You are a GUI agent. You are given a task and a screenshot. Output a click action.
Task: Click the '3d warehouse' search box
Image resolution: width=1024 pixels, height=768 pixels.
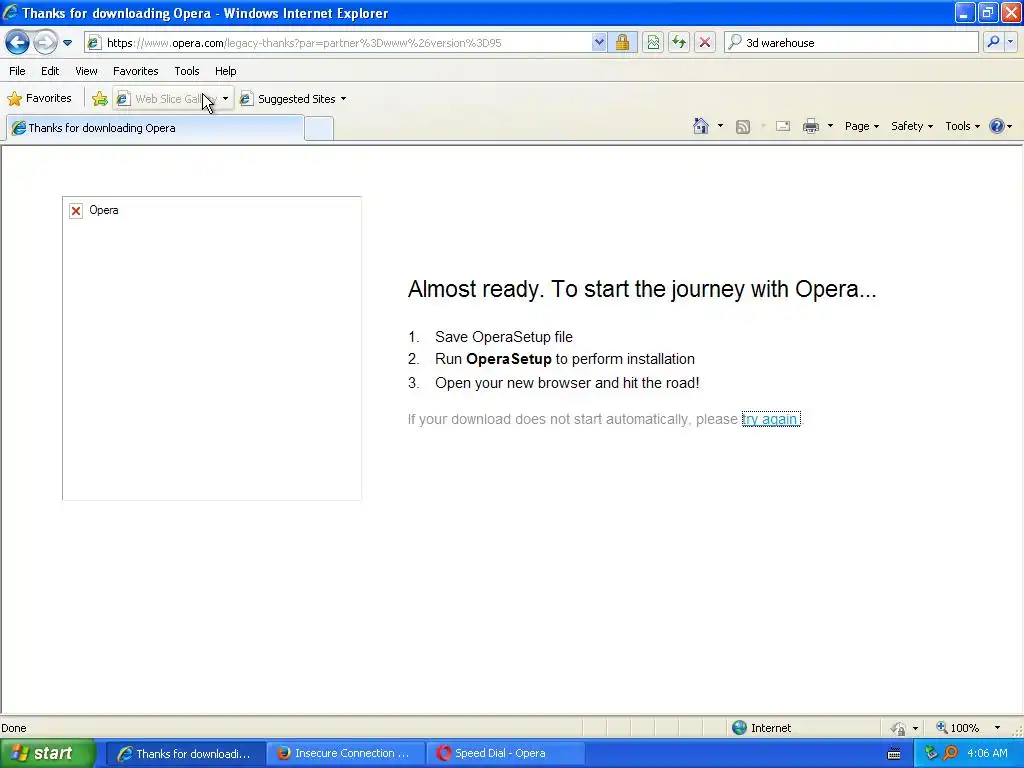click(851, 43)
